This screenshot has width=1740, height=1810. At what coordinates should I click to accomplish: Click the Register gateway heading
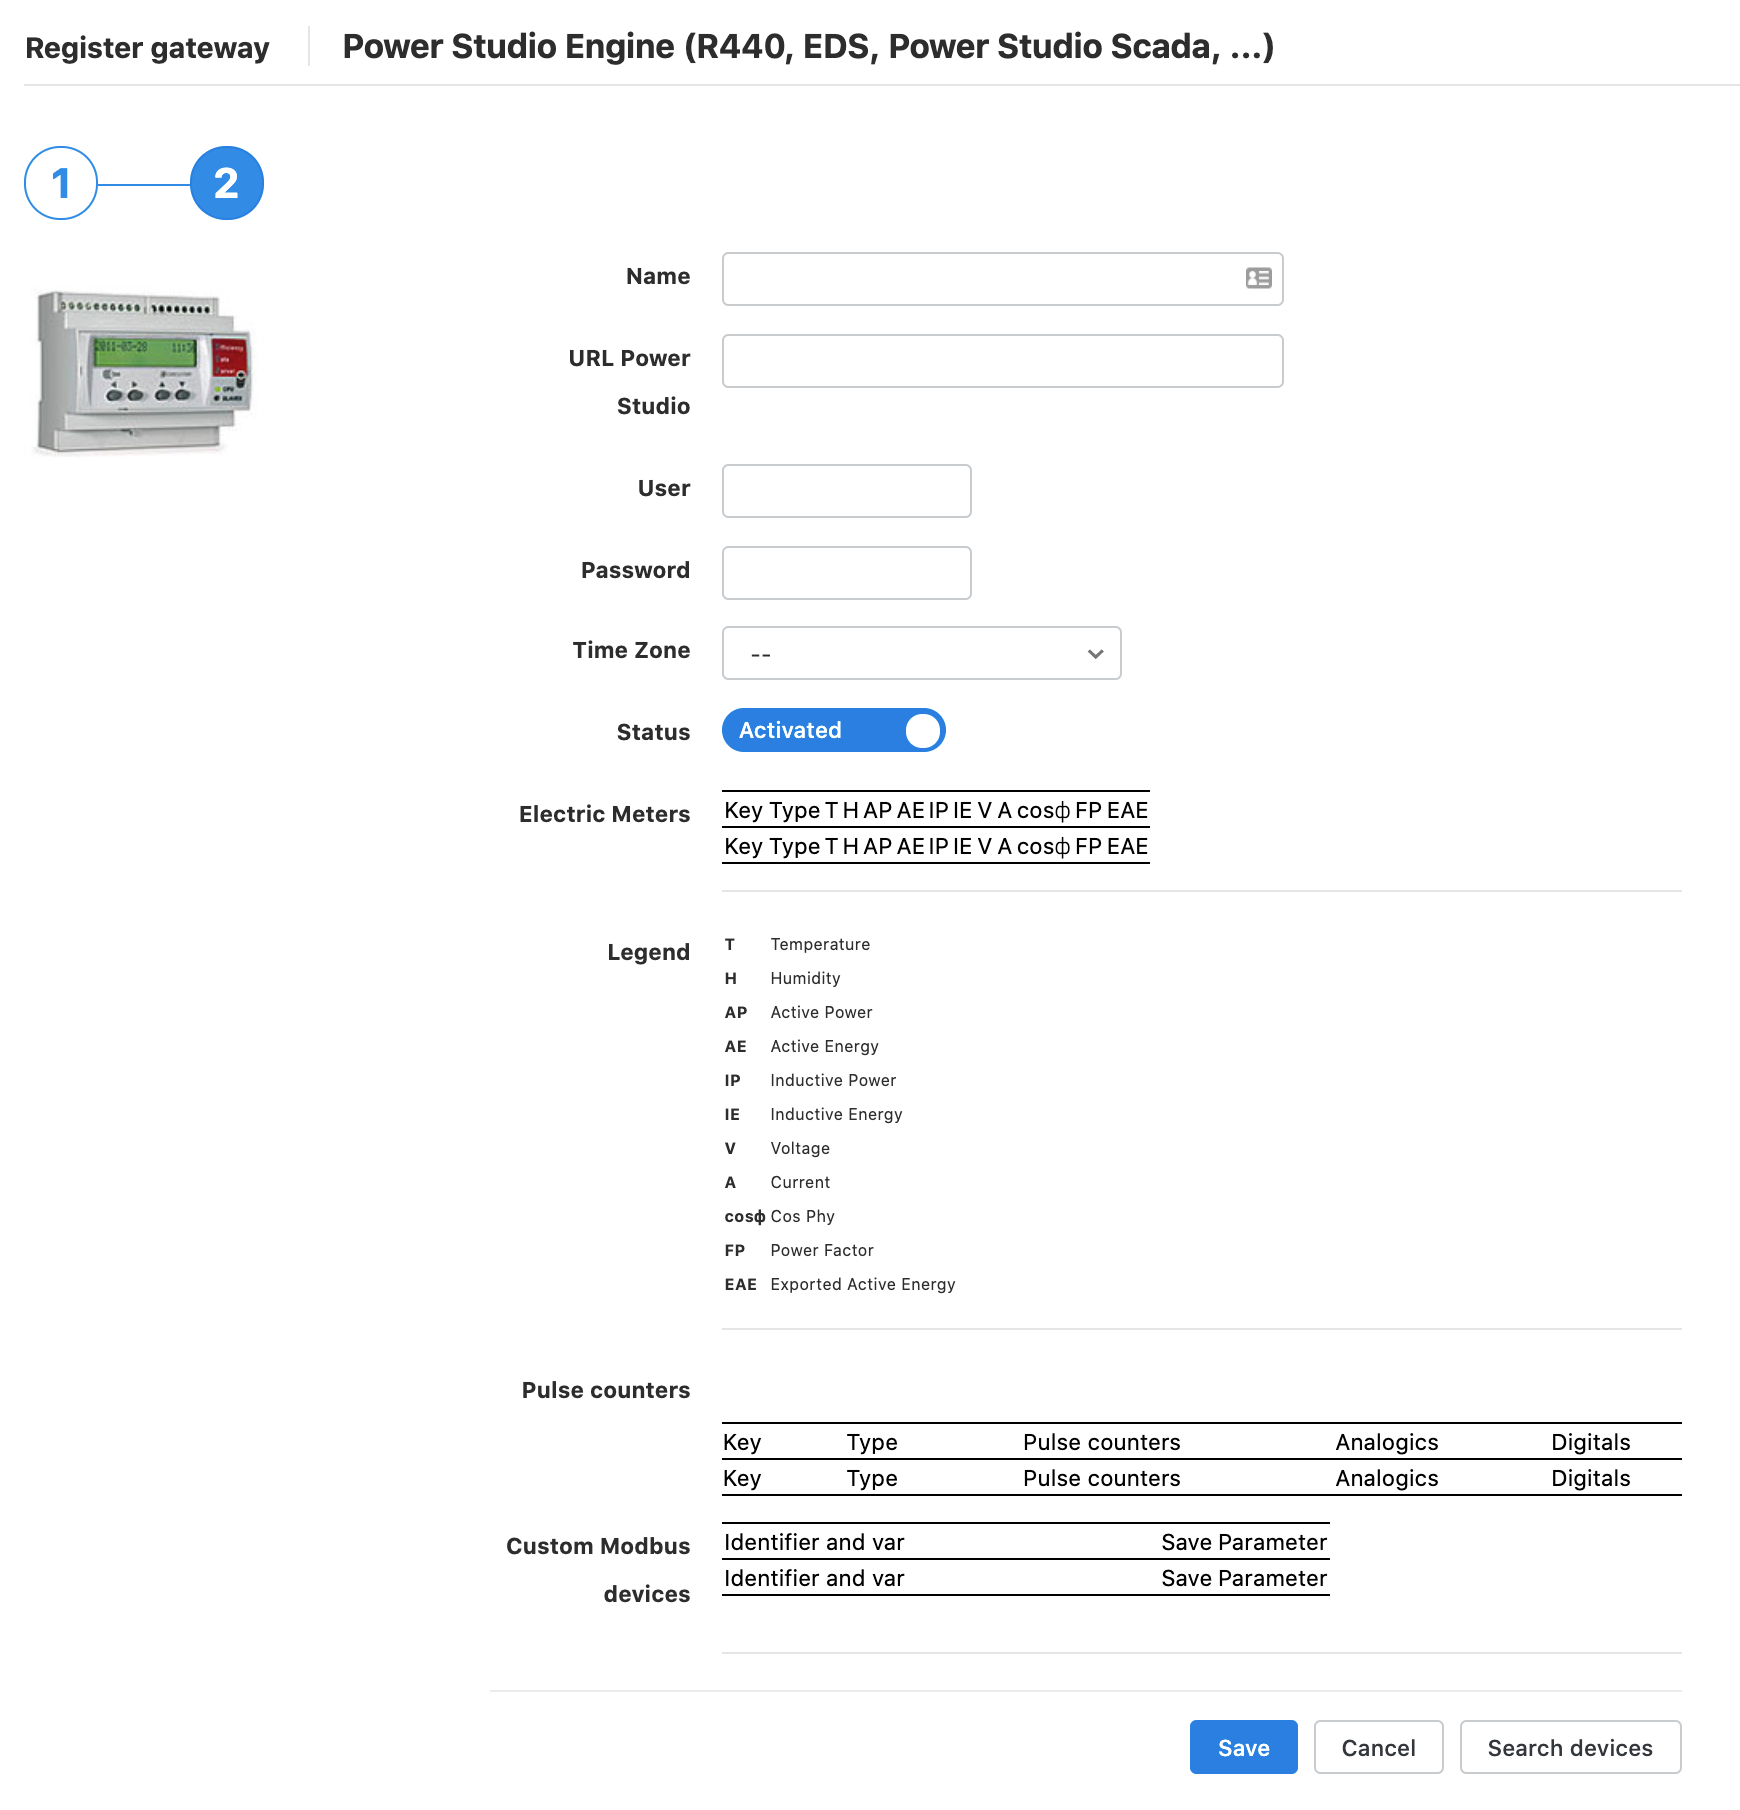[147, 47]
